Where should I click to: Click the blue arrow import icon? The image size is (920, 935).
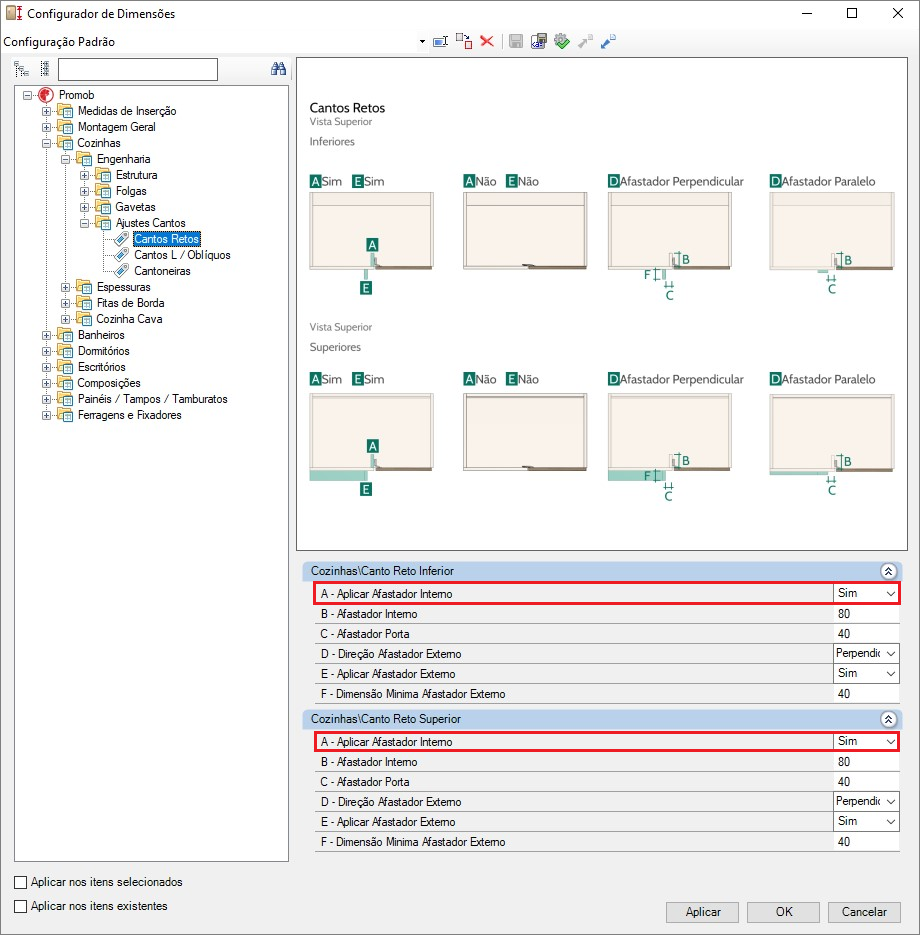(x=608, y=42)
